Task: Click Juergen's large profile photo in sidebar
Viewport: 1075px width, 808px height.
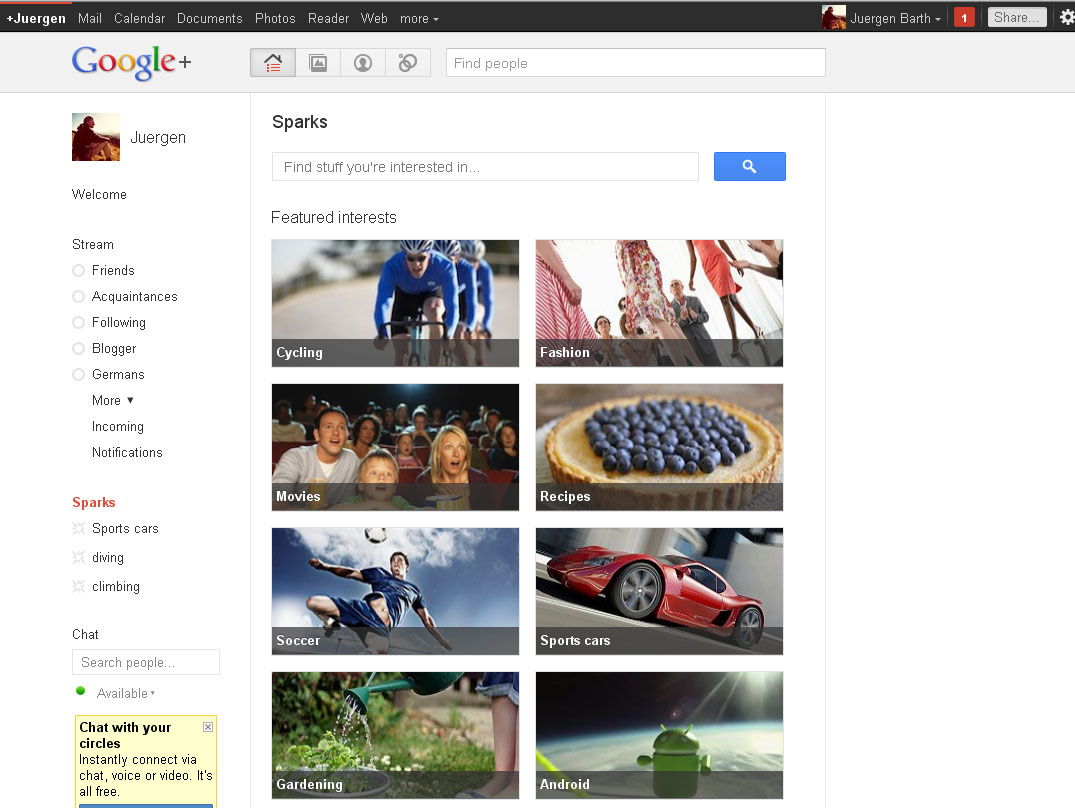Action: tap(96, 137)
